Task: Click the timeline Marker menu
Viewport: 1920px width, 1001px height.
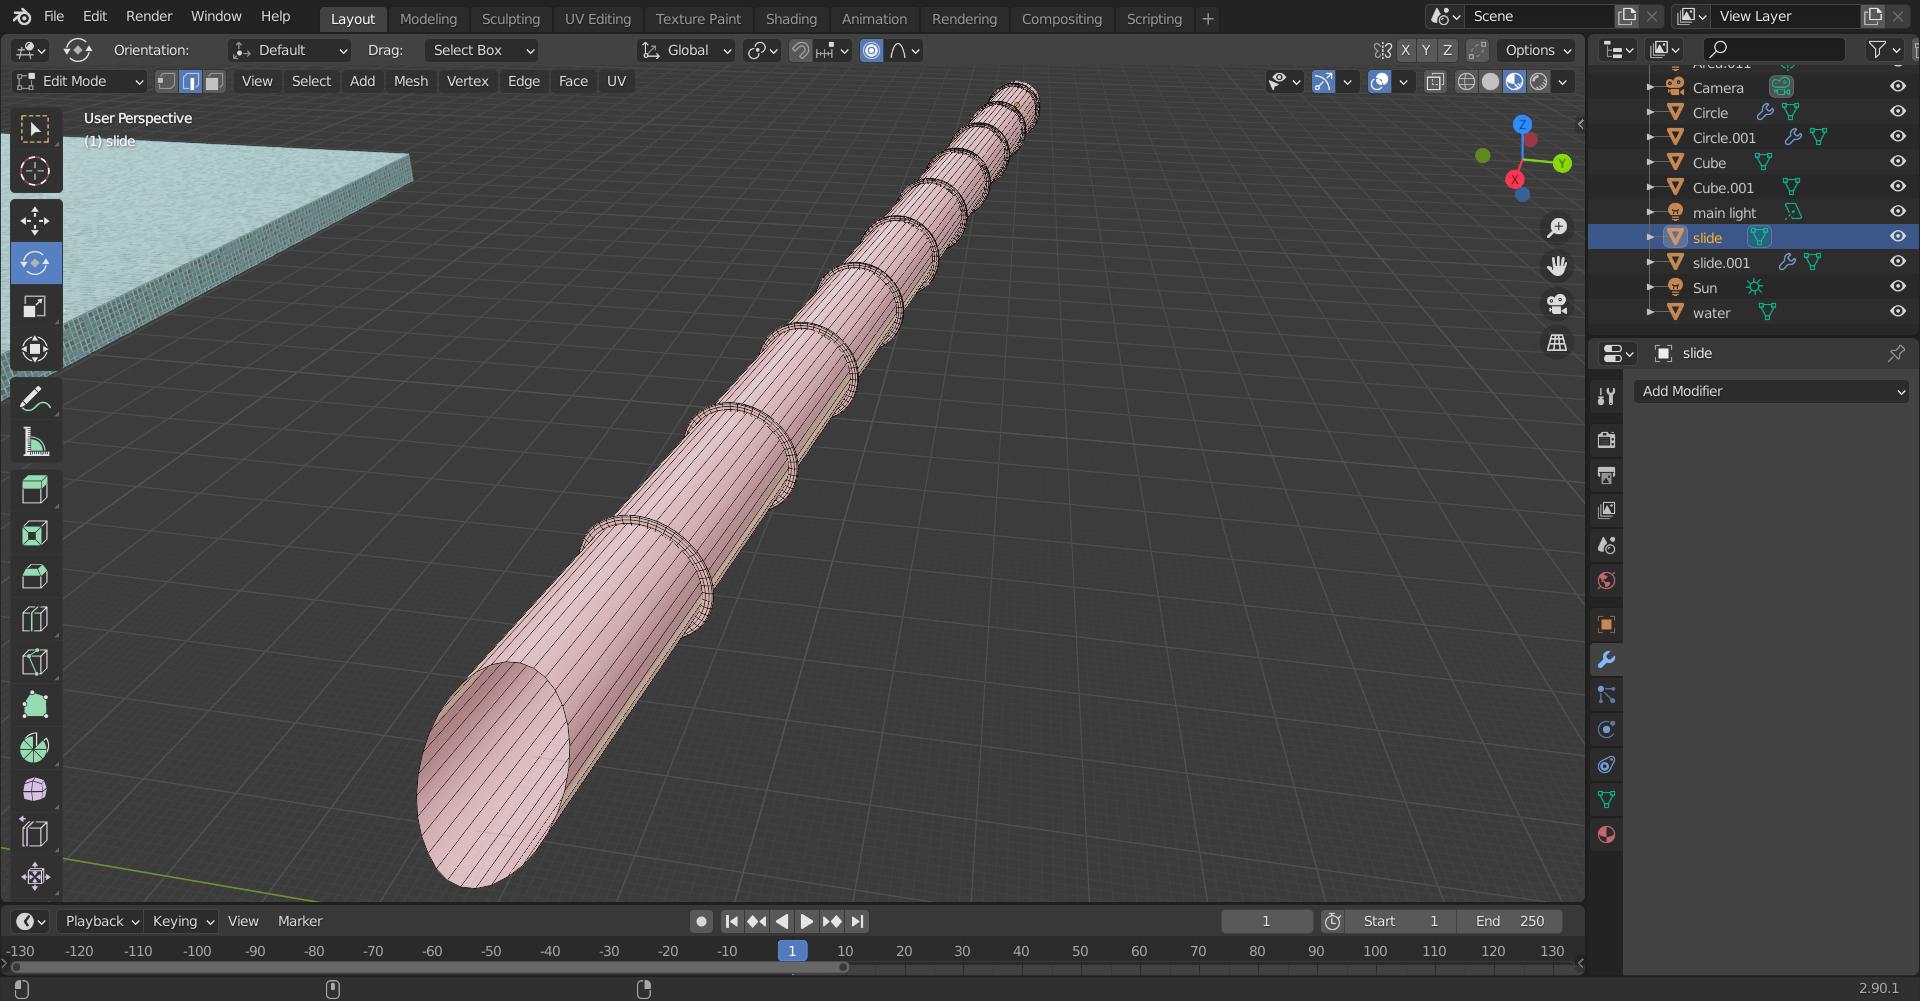Action: pyautogui.click(x=300, y=921)
